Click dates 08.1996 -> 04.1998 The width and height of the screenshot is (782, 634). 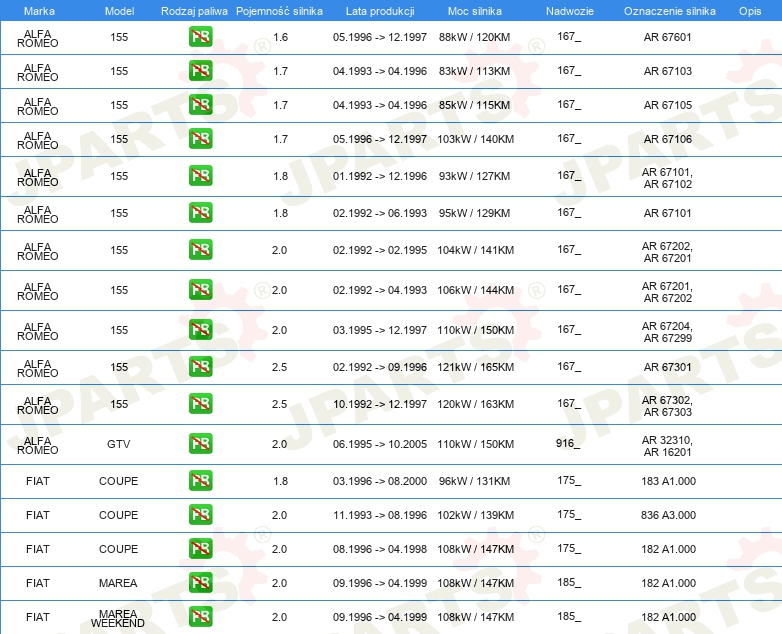pyautogui.click(x=380, y=549)
